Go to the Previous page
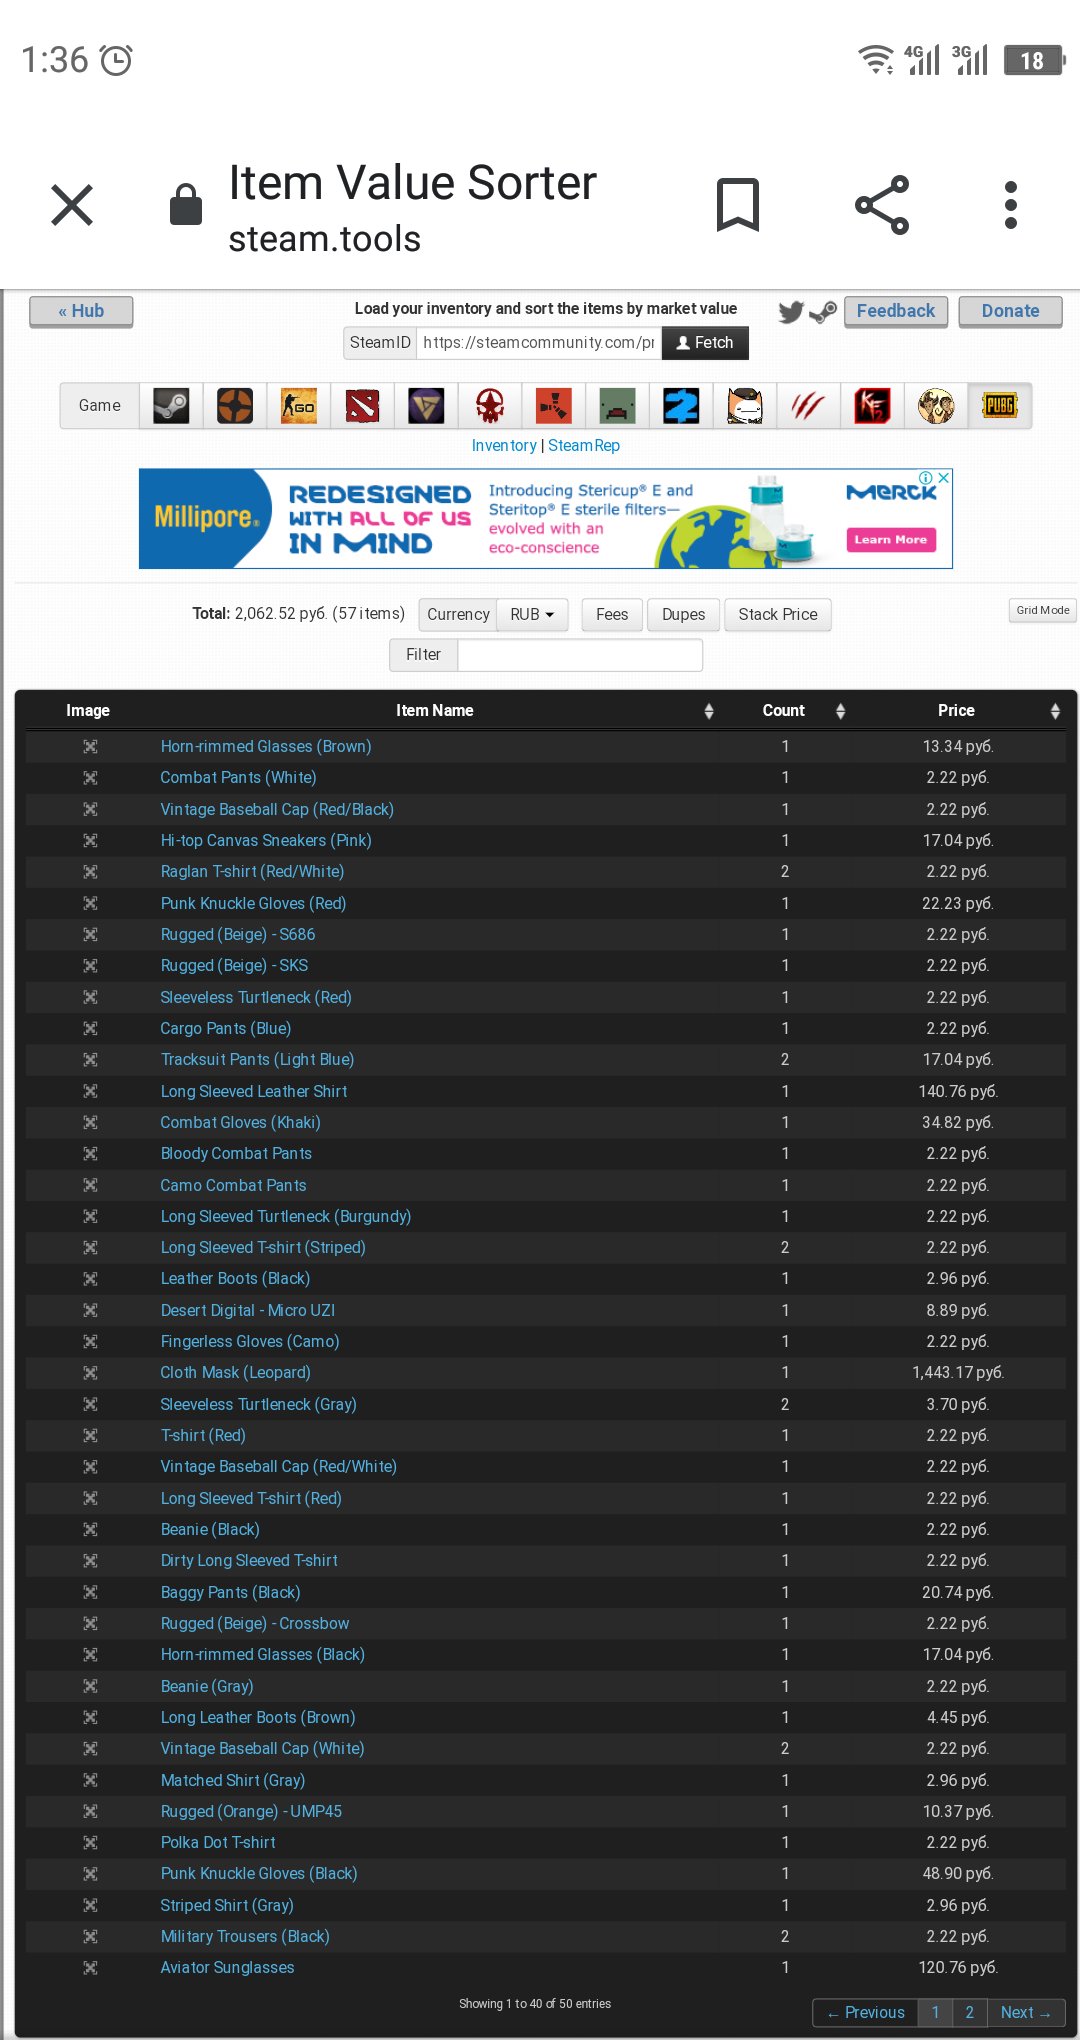The height and width of the screenshot is (2040, 1080). (866, 2012)
